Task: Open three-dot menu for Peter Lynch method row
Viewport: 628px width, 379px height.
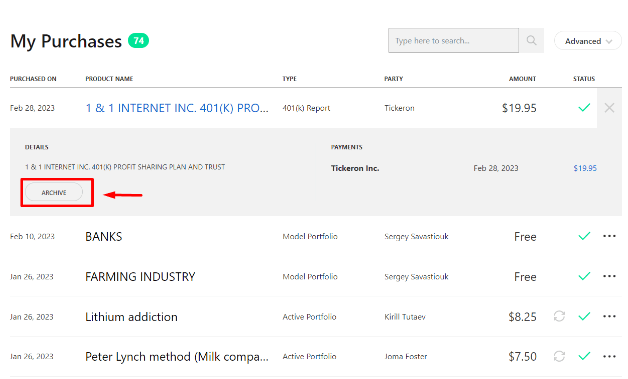Action: [609, 356]
